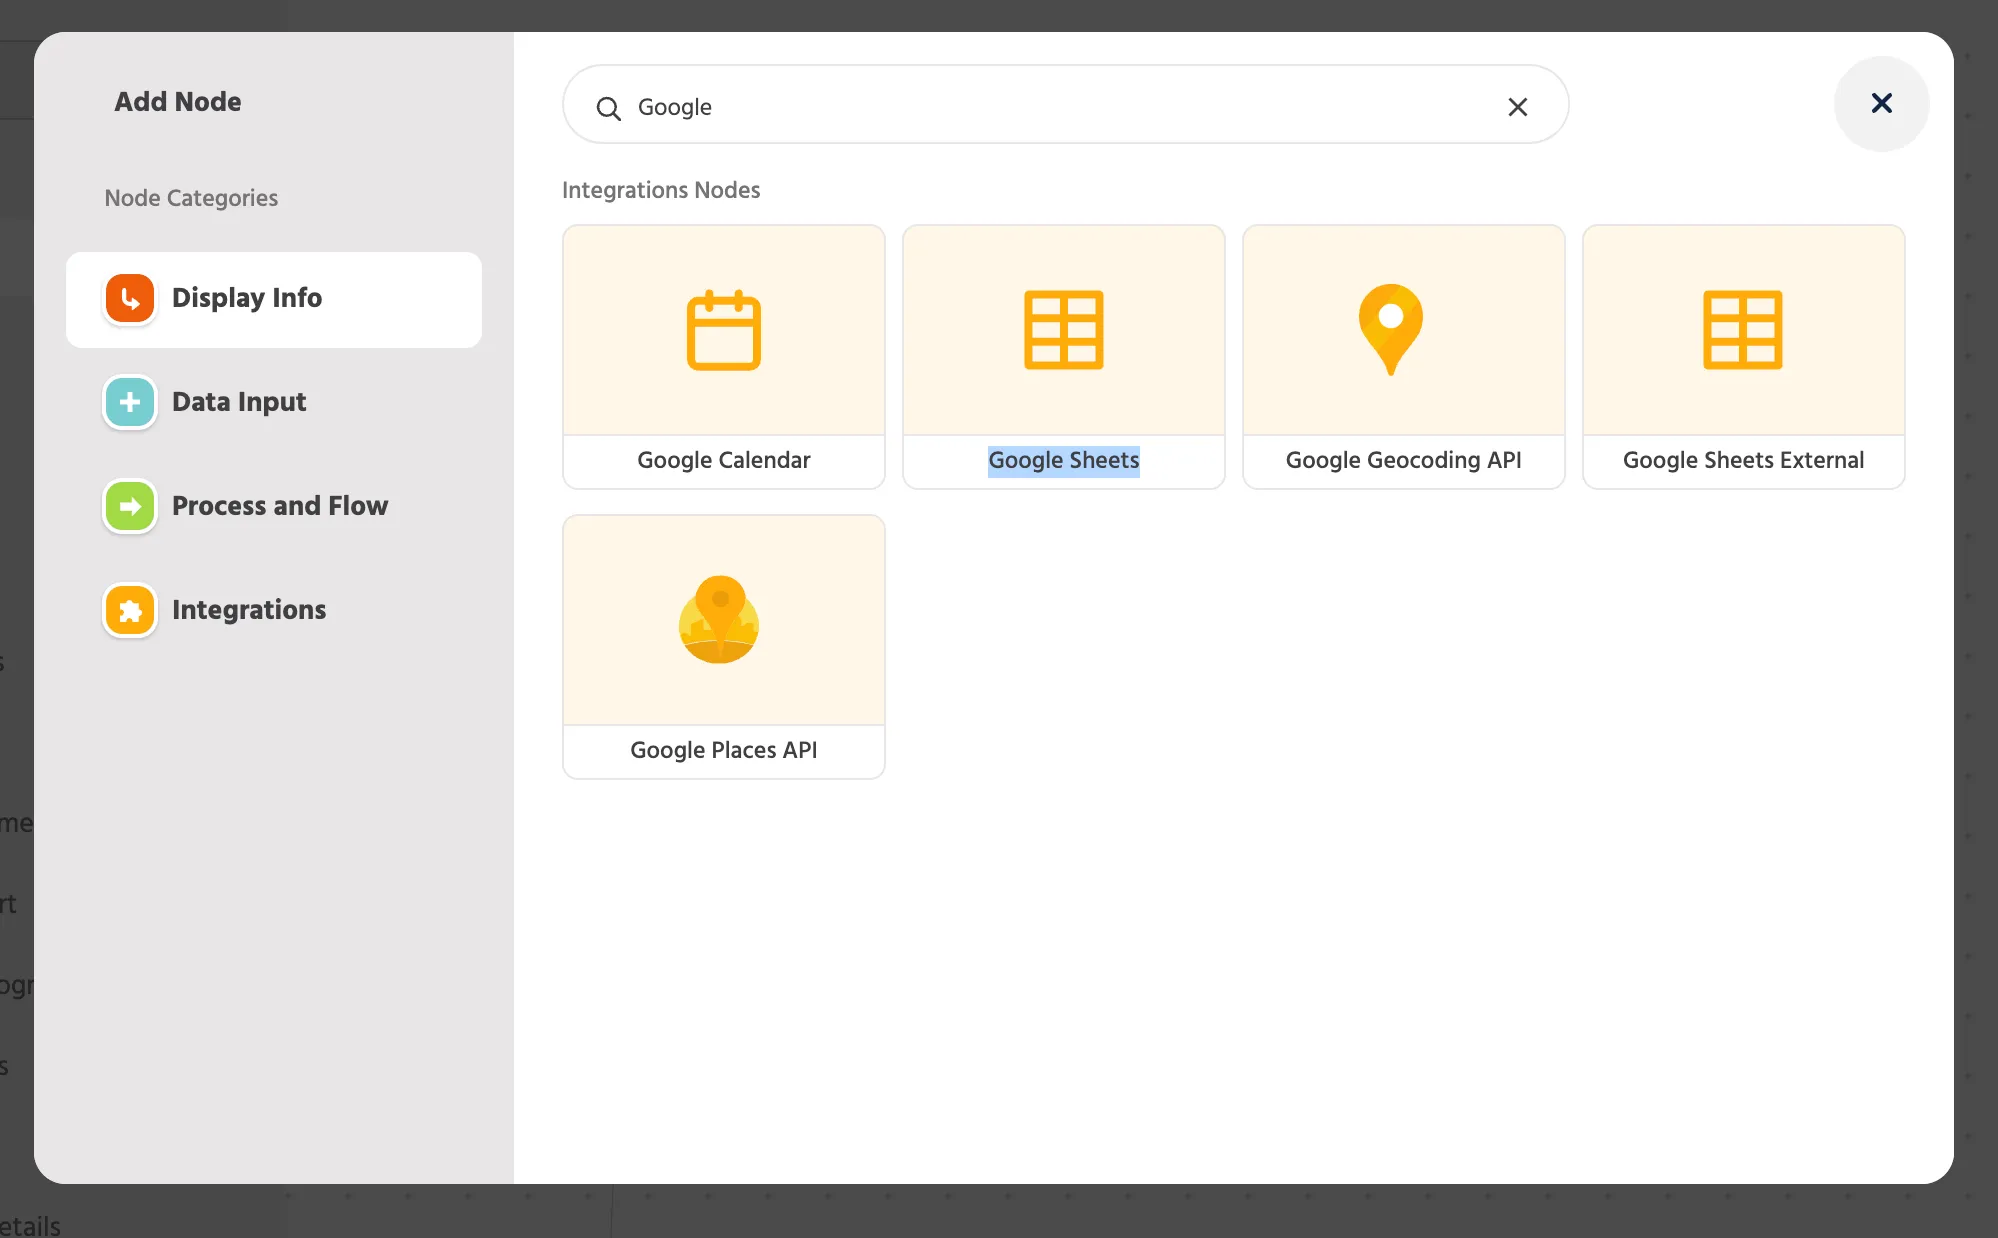Select the Google Places API label
1998x1238 pixels.
pos(724,750)
